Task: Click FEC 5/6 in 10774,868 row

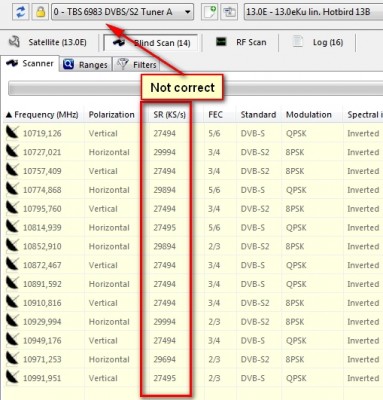Action: pos(214,190)
